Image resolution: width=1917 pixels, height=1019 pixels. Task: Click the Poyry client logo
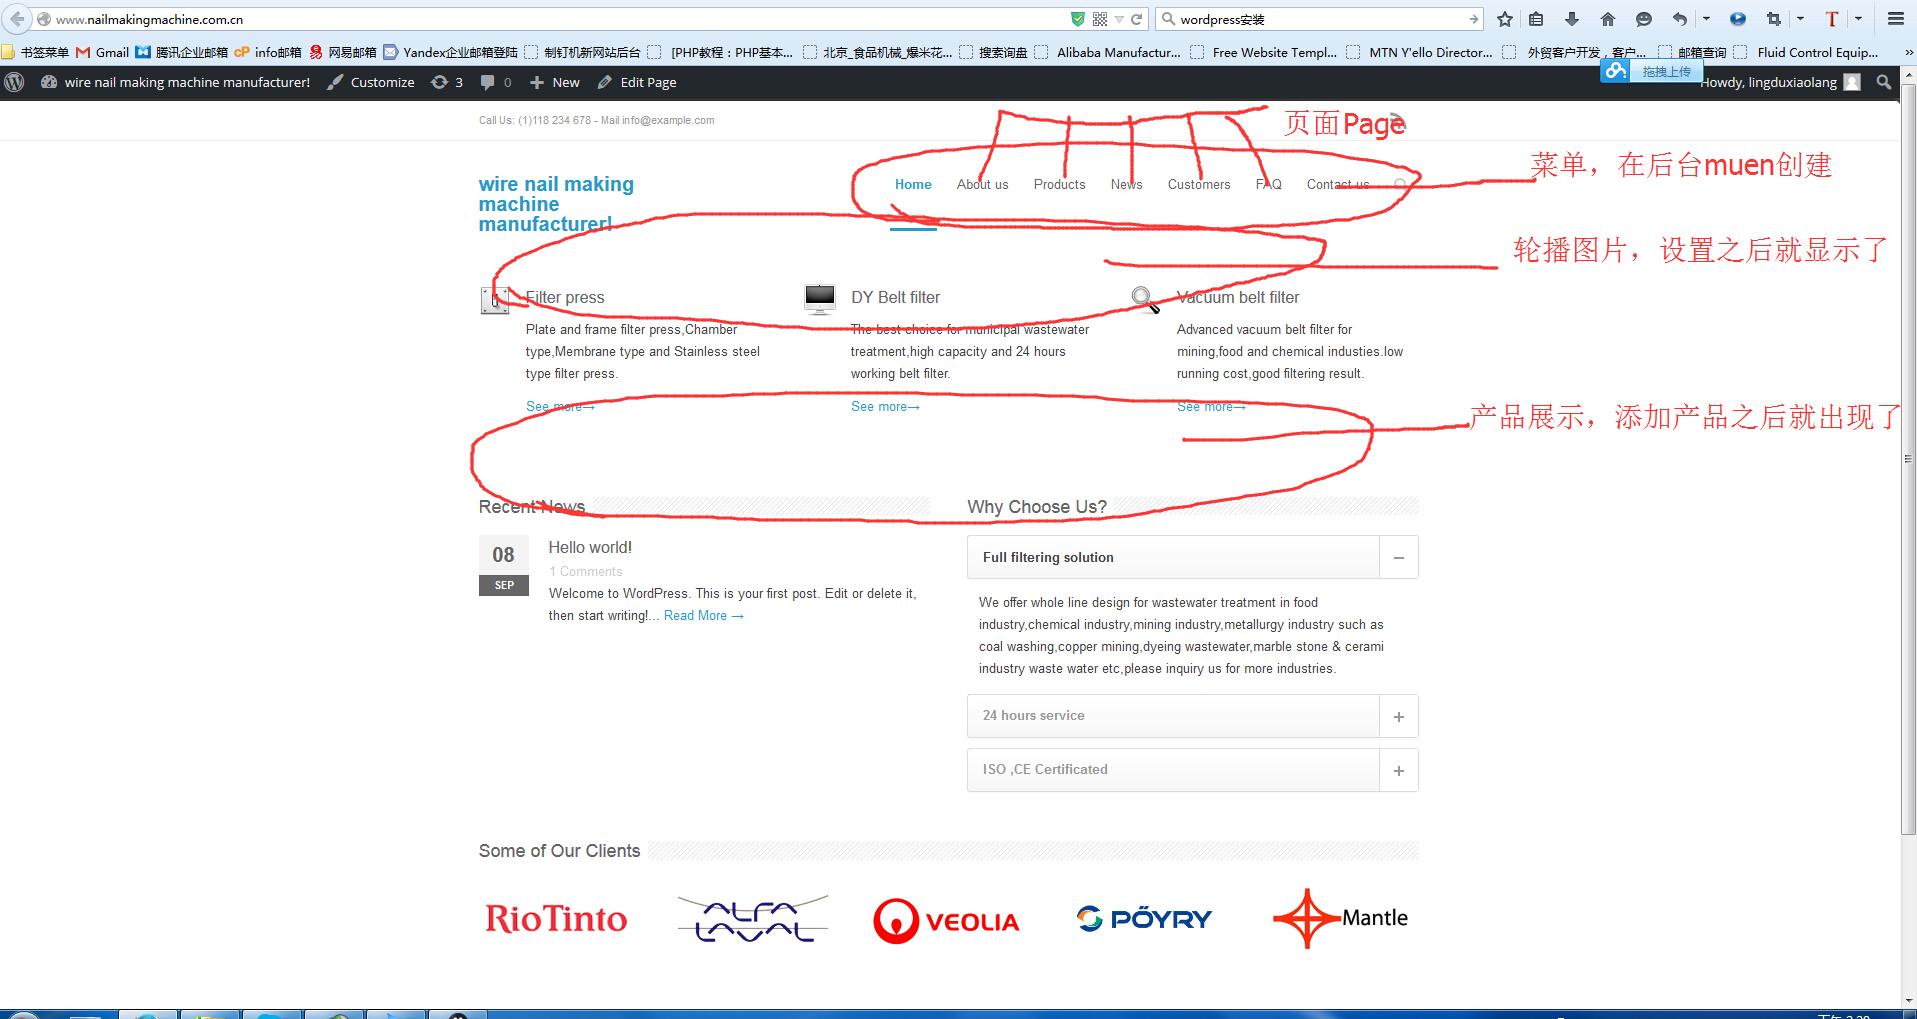click(1144, 918)
